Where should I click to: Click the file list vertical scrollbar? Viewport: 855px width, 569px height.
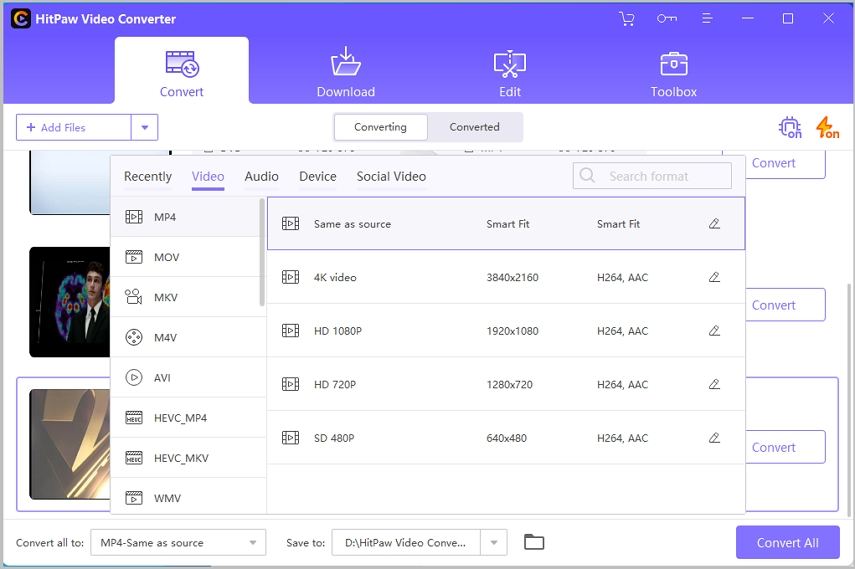(848, 400)
